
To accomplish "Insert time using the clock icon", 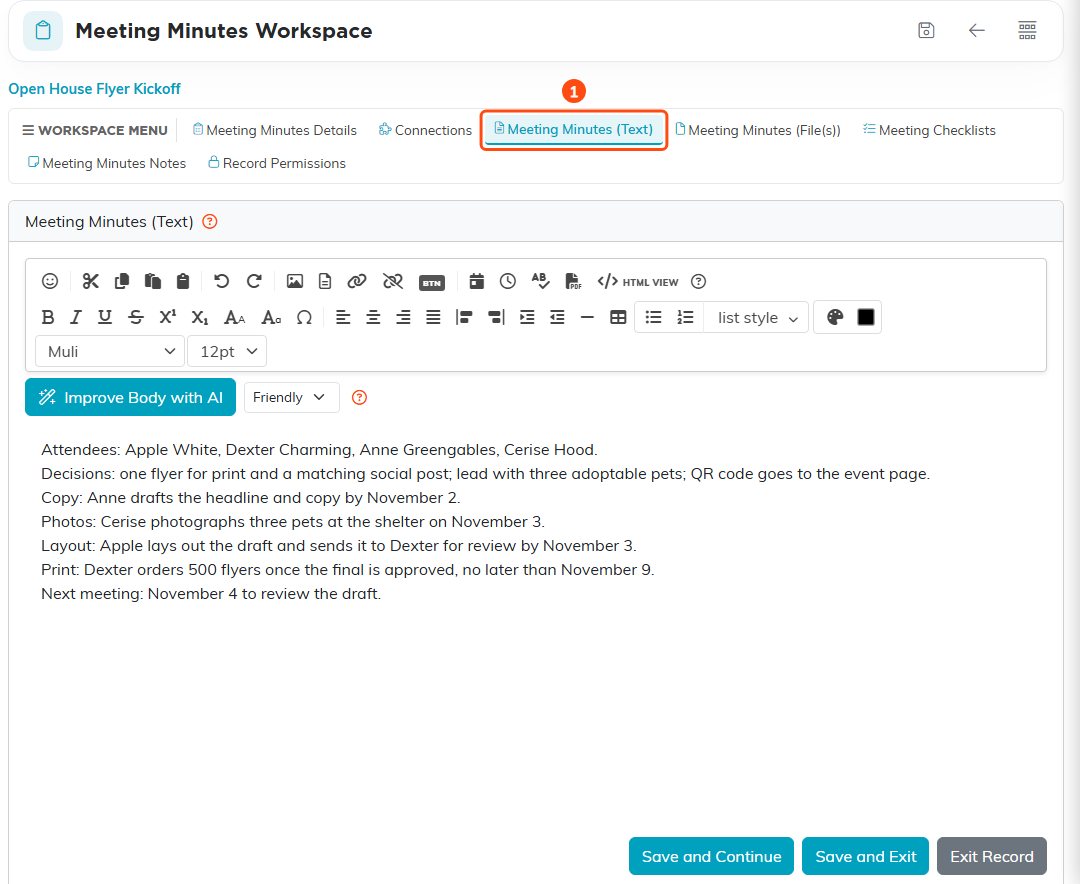I will click(508, 281).
